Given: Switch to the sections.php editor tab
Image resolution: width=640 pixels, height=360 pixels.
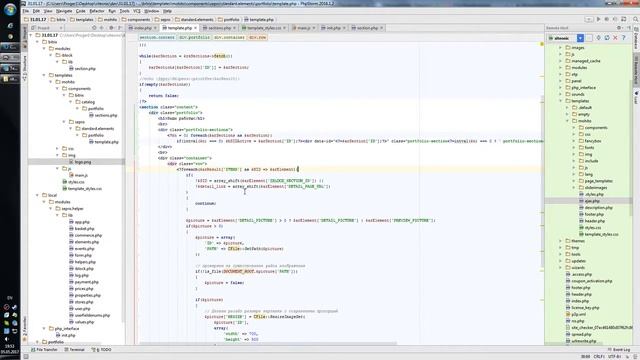Looking at the screenshot, I should [x=220, y=28].
